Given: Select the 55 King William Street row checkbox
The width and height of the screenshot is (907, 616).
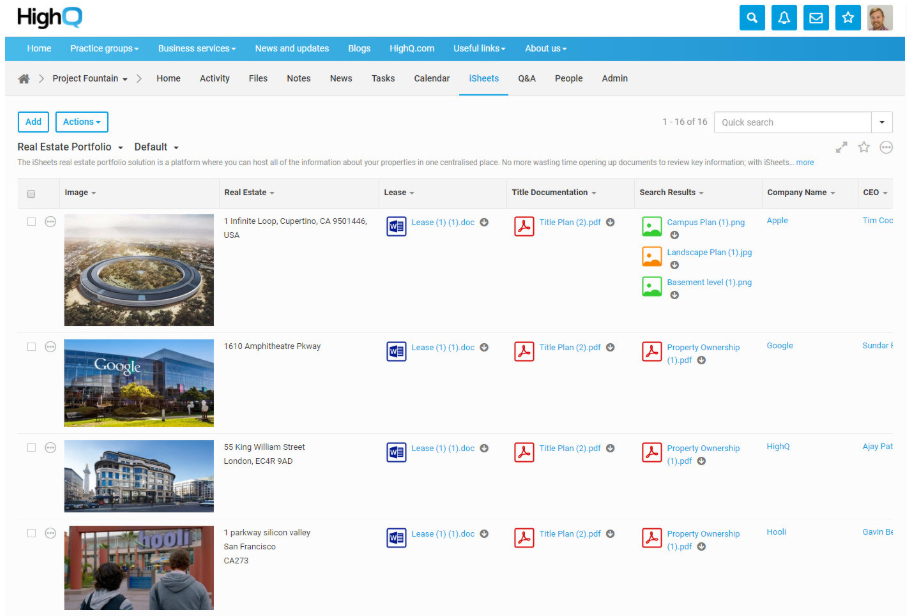Looking at the screenshot, I should (31, 448).
